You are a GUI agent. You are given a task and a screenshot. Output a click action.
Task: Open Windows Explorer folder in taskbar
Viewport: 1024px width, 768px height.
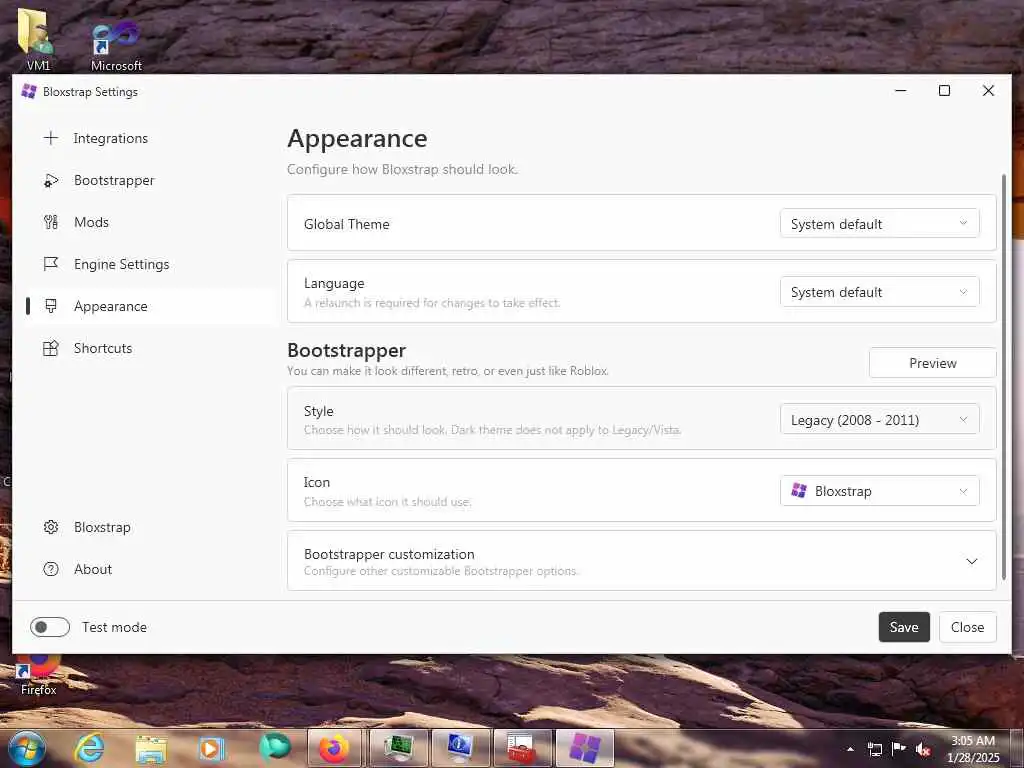[x=151, y=748]
